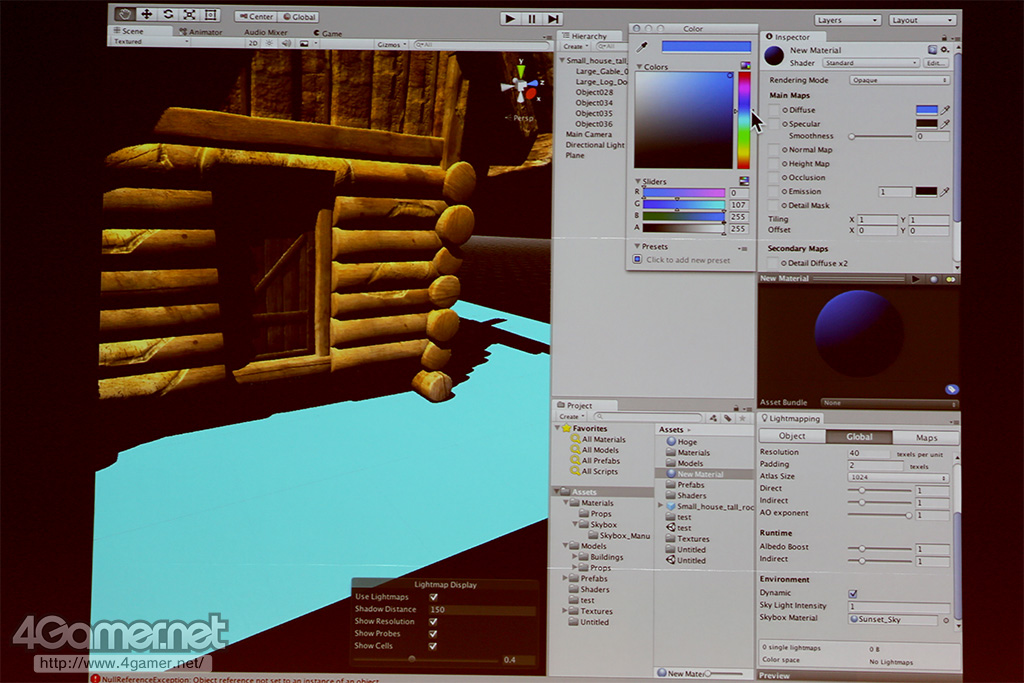Pick the eyedropper in Color window
The image size is (1024, 683).
point(642,47)
